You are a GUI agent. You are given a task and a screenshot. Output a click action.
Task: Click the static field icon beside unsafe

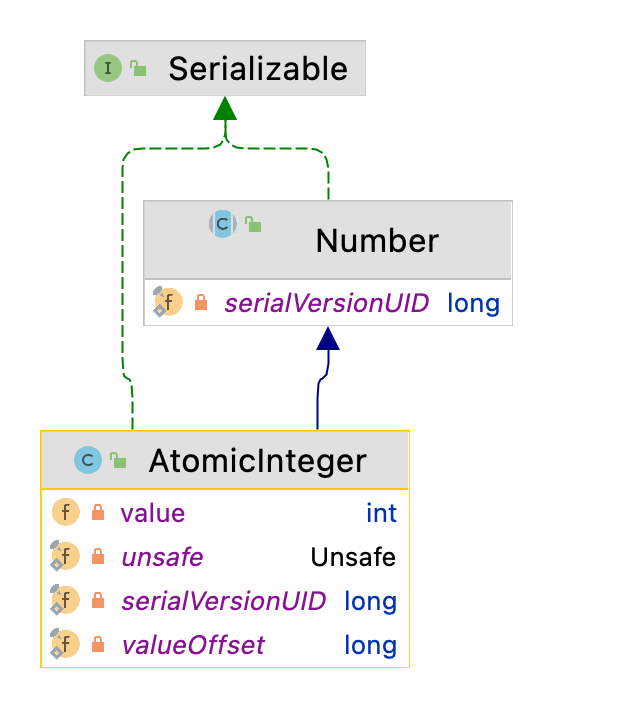[x=65, y=556]
